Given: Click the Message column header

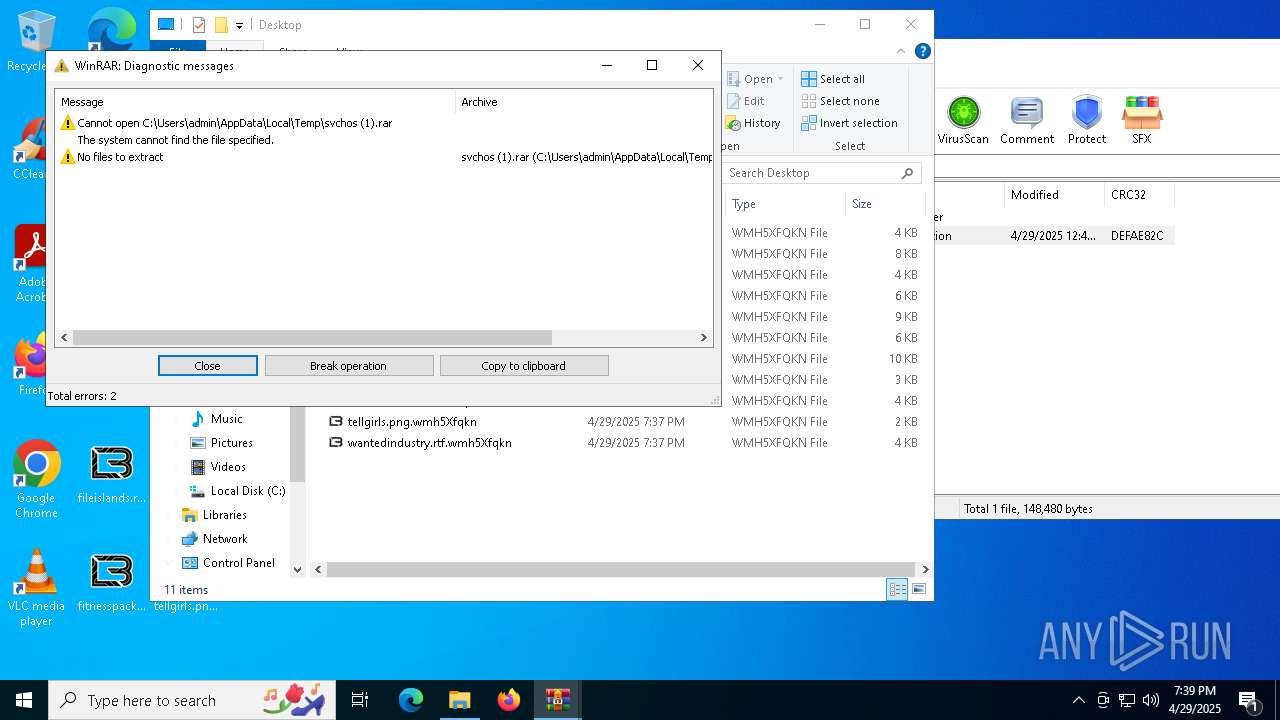Looking at the screenshot, I should 255,102.
